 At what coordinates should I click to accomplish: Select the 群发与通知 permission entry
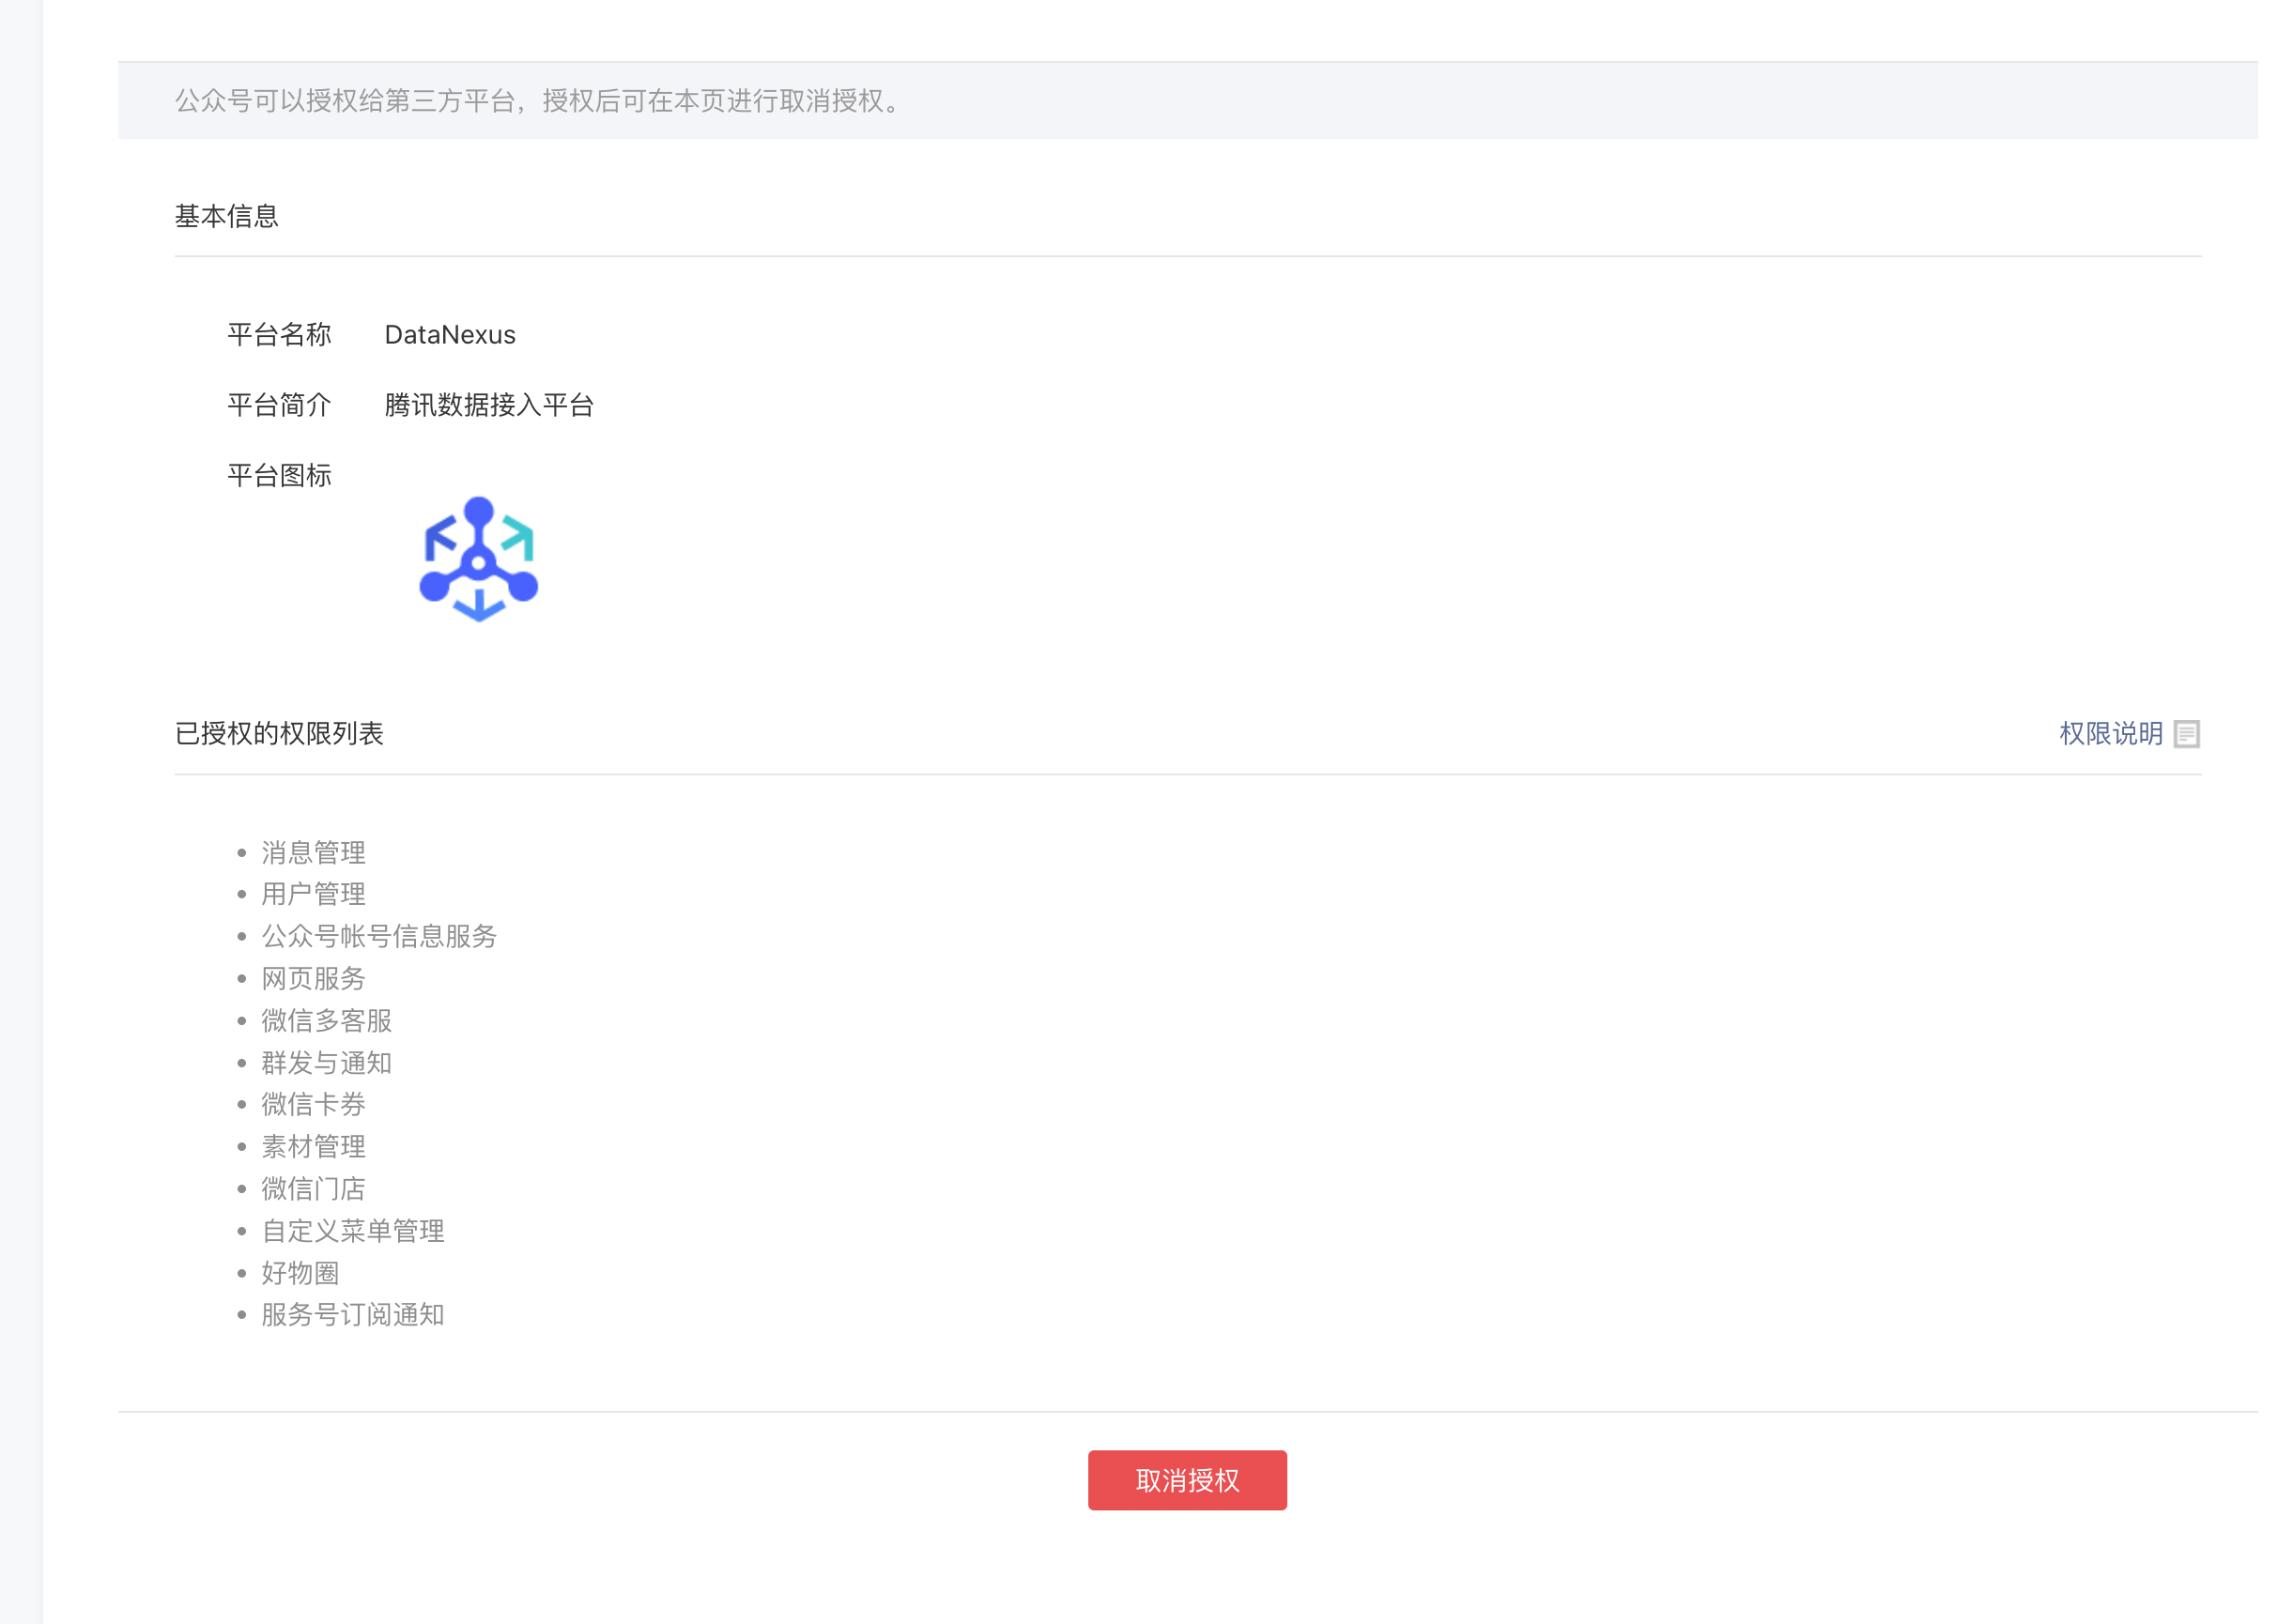click(326, 1062)
